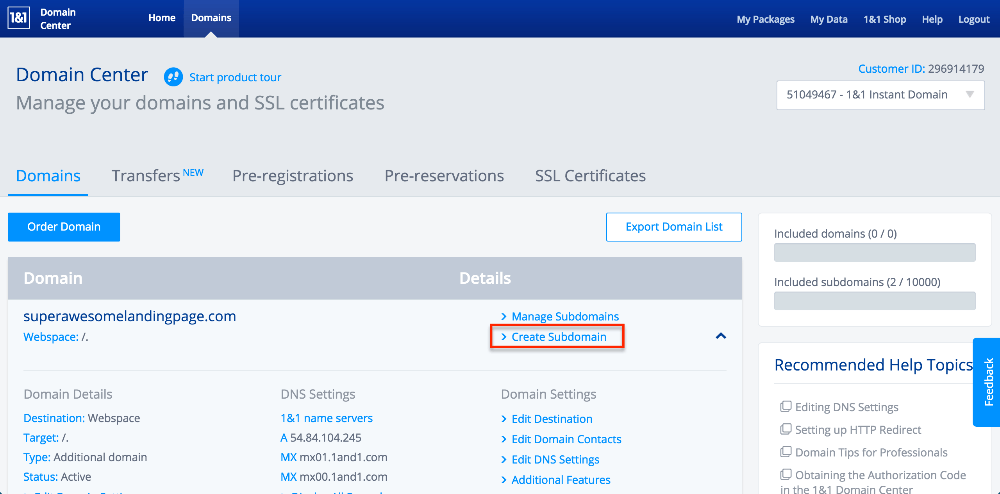Open Domain Tips for Professionals topic

pos(871,453)
